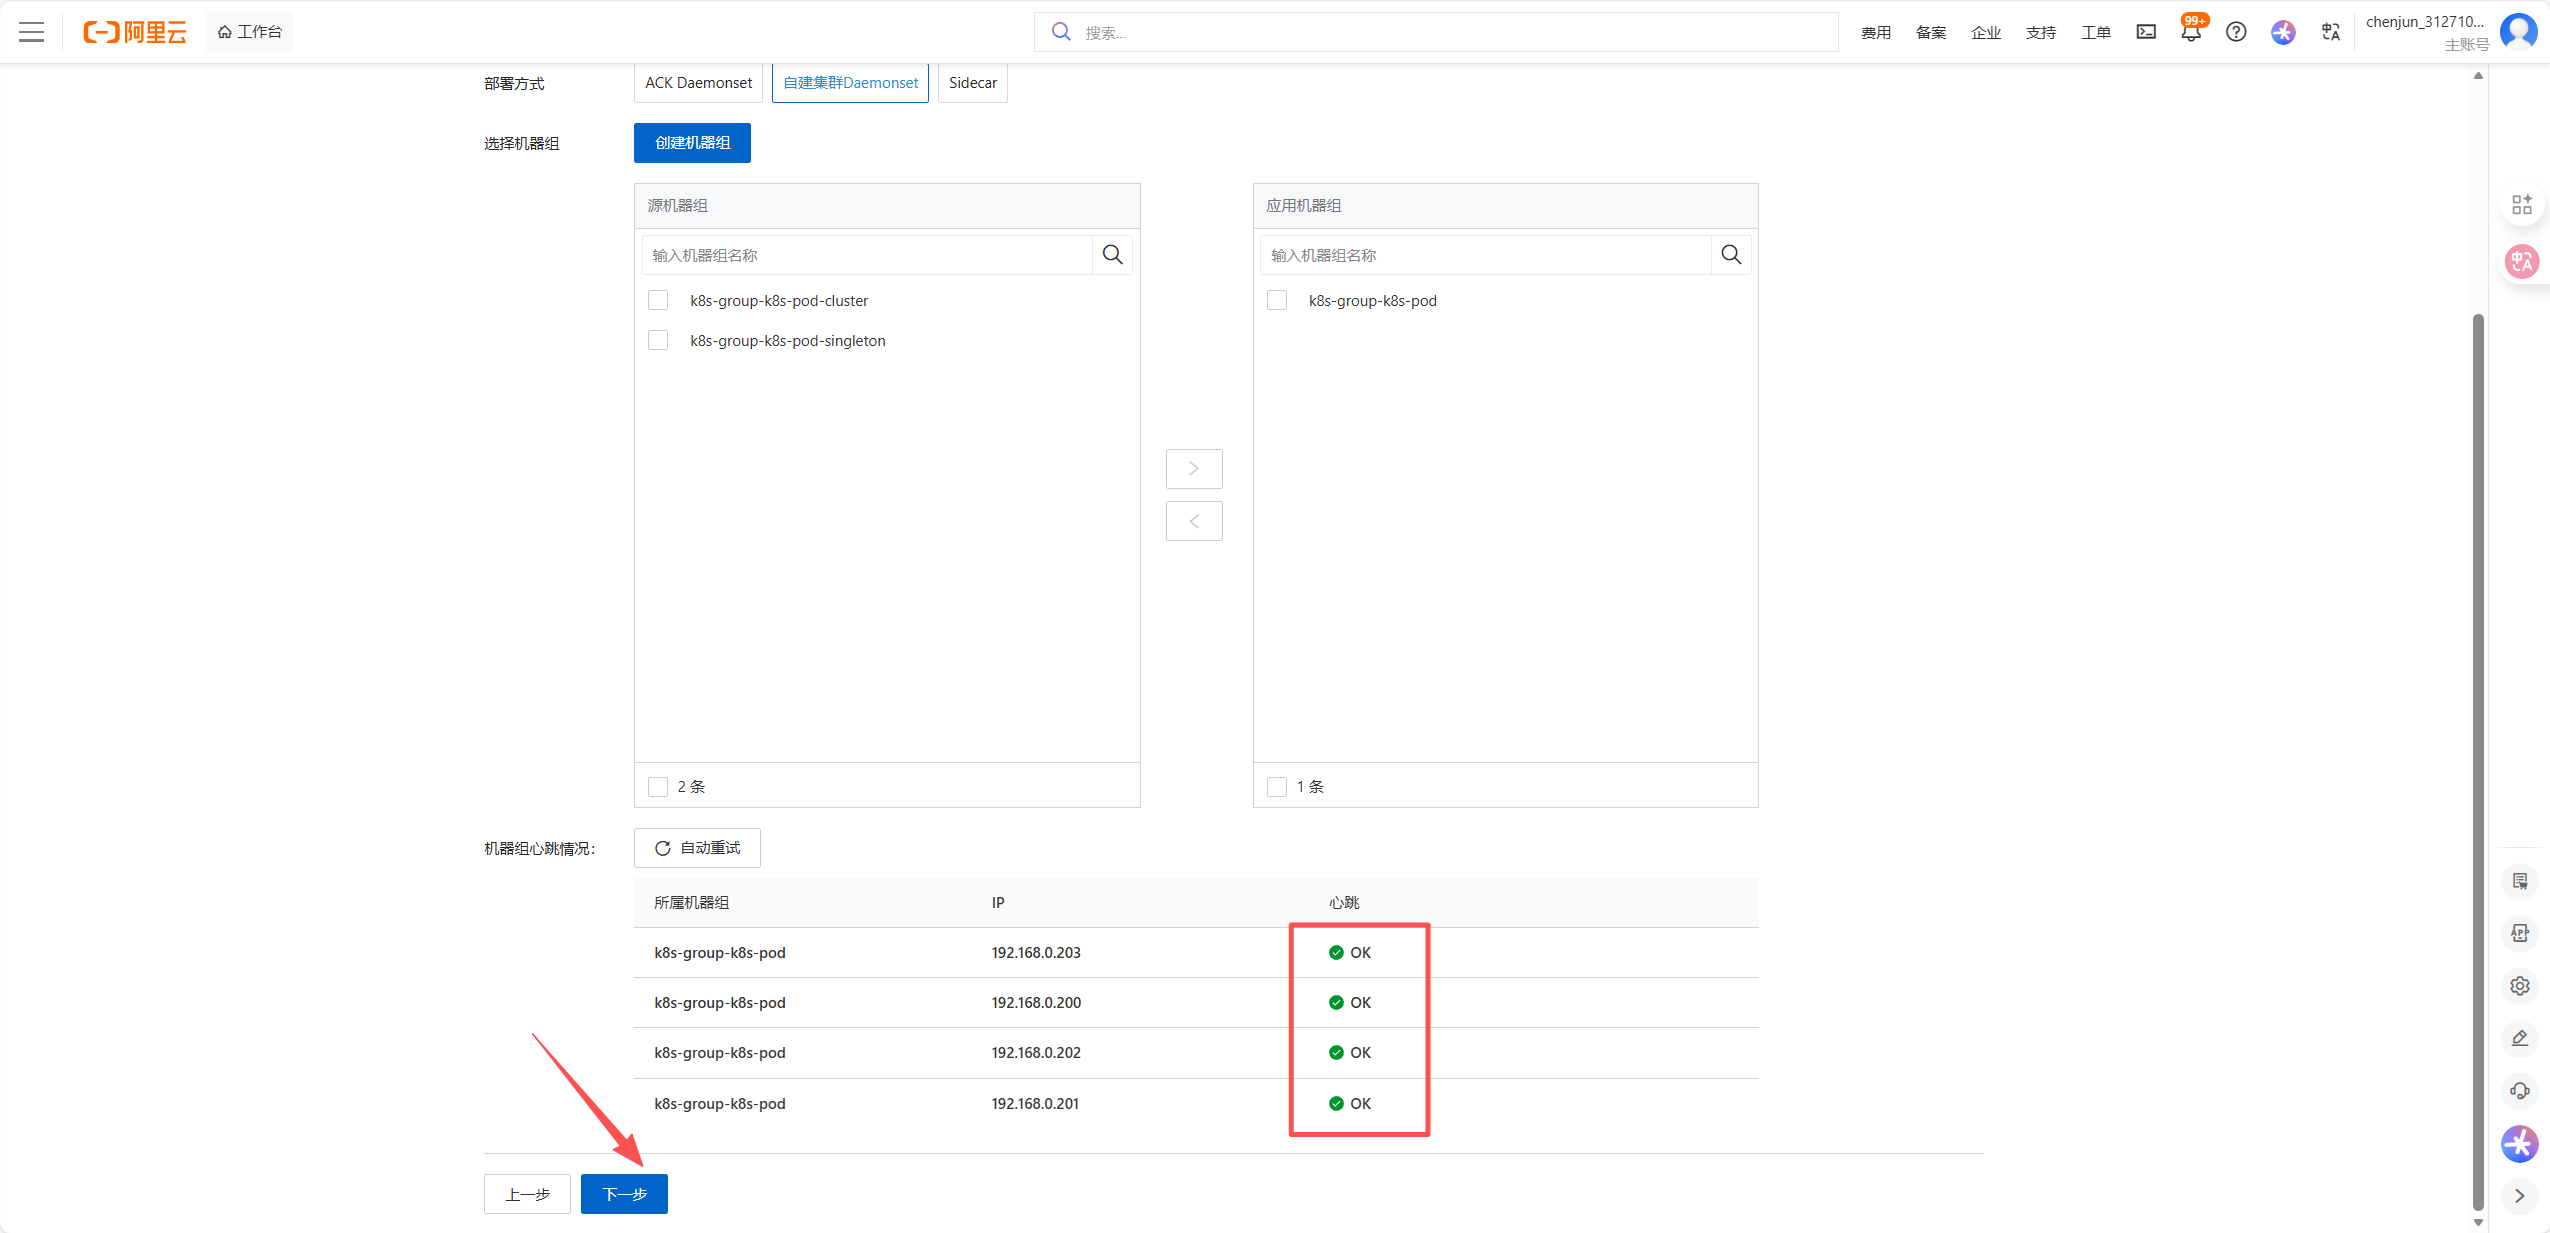The image size is (2550, 1233).
Task: Open the settings gear in right sidebar
Action: [2520, 986]
